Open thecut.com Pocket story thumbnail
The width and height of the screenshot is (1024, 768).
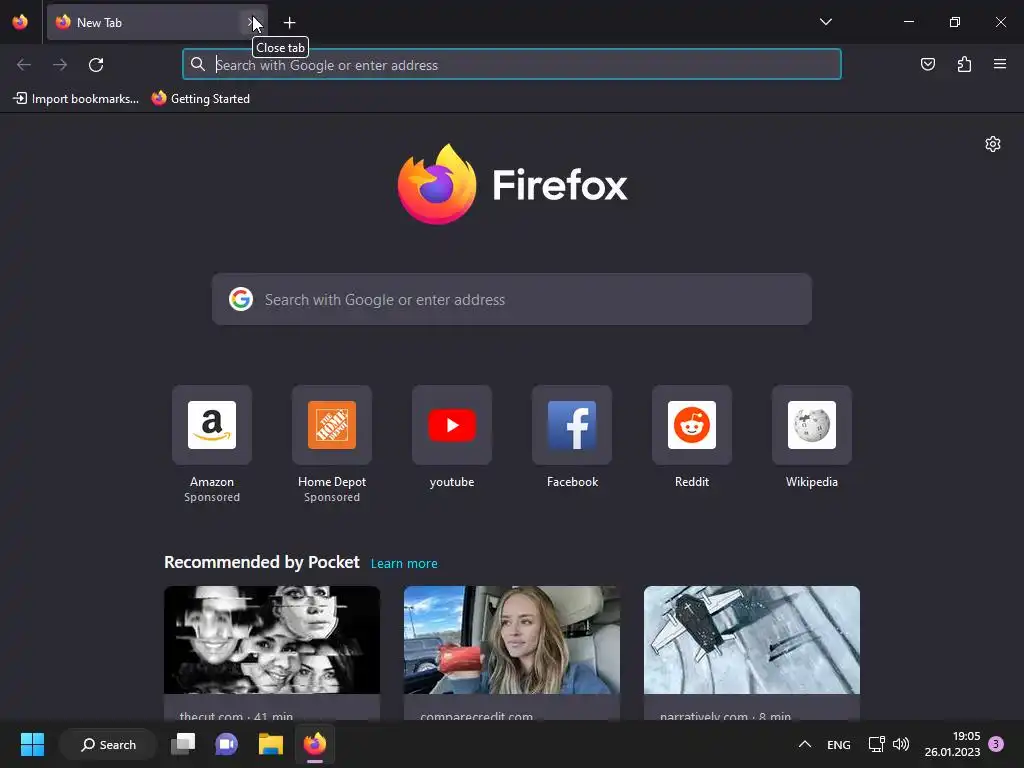pos(272,640)
